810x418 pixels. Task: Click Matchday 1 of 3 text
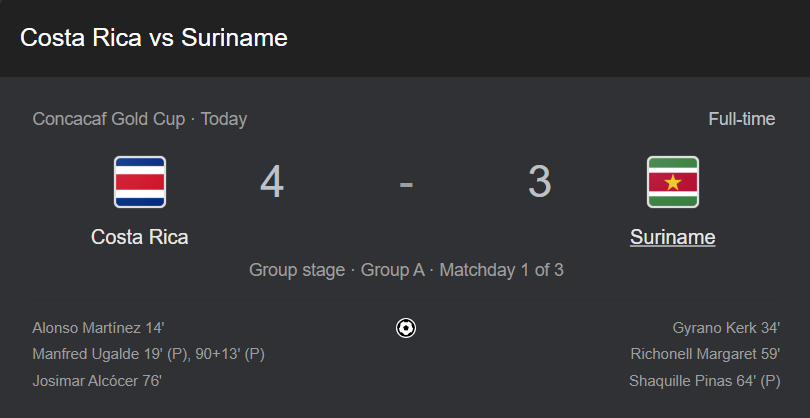tap(502, 270)
